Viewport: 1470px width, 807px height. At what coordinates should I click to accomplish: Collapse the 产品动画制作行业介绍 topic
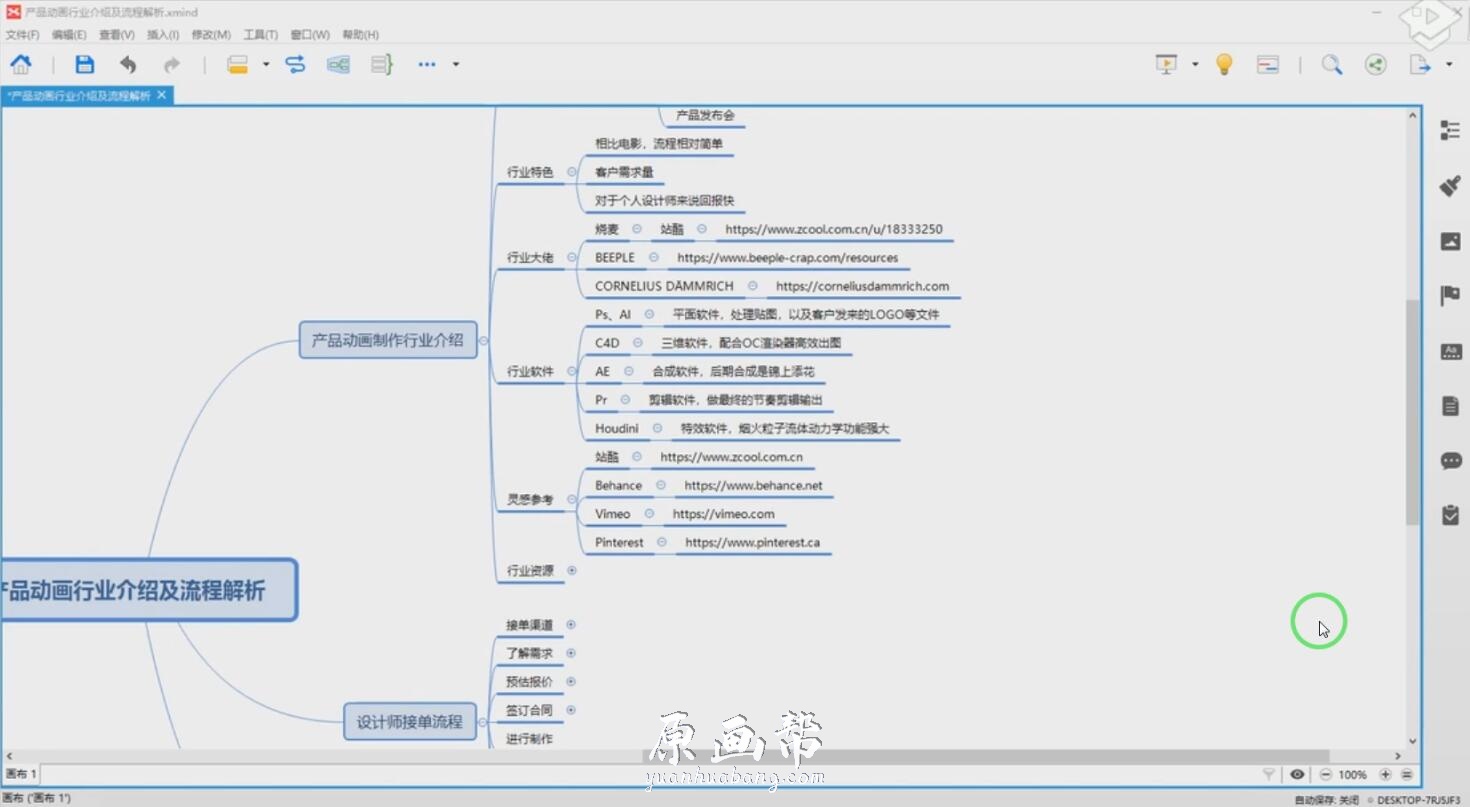click(x=484, y=340)
